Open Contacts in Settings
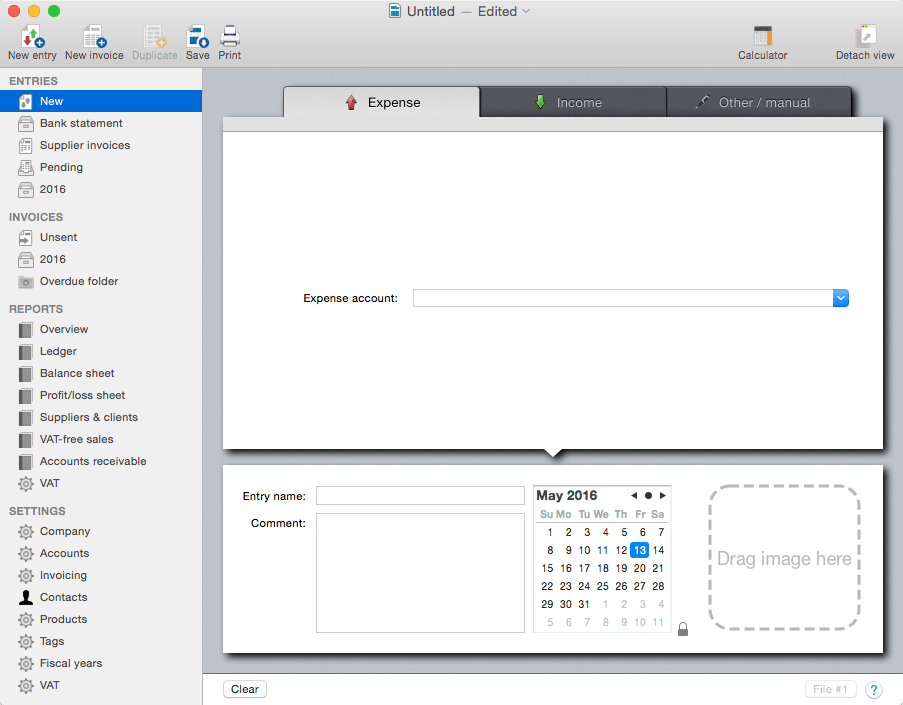Image resolution: width=903 pixels, height=705 pixels. click(x=101, y=597)
